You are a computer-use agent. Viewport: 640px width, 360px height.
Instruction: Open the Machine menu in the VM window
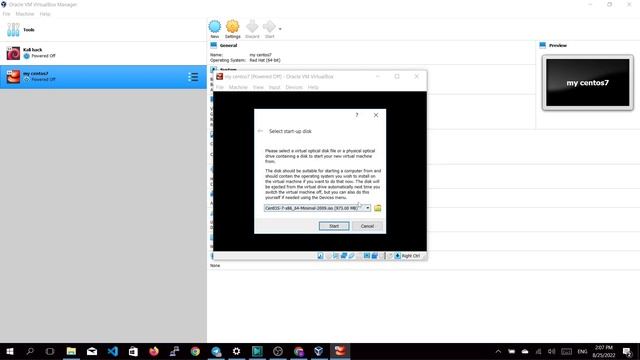click(x=238, y=87)
